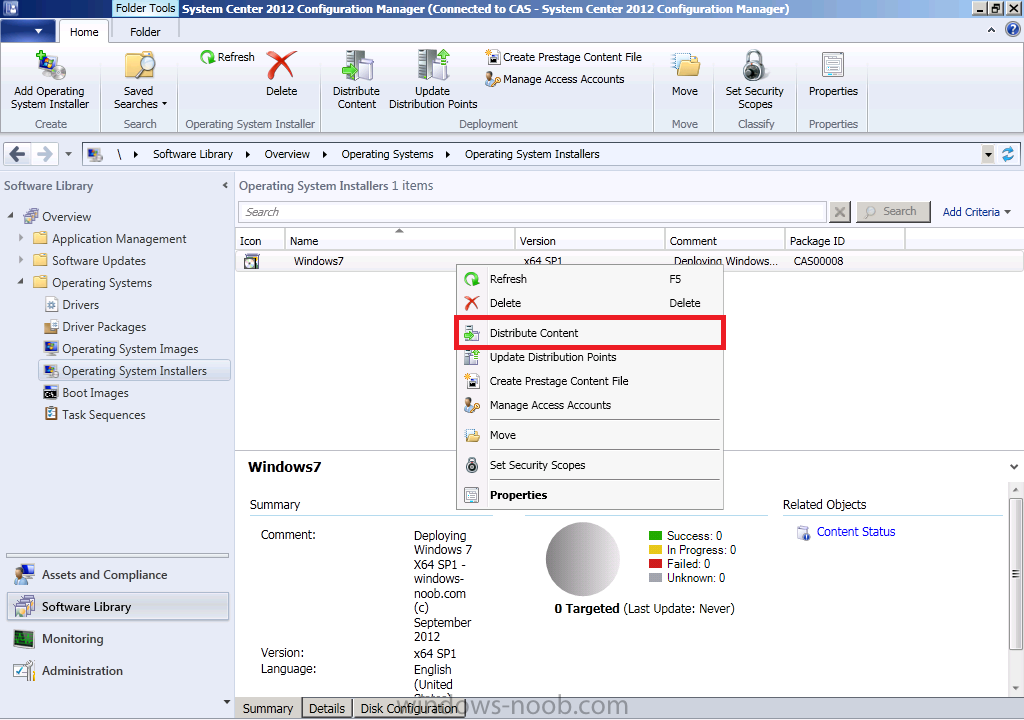
Task: Click Distribute Content ribbon icon
Action: tap(357, 65)
